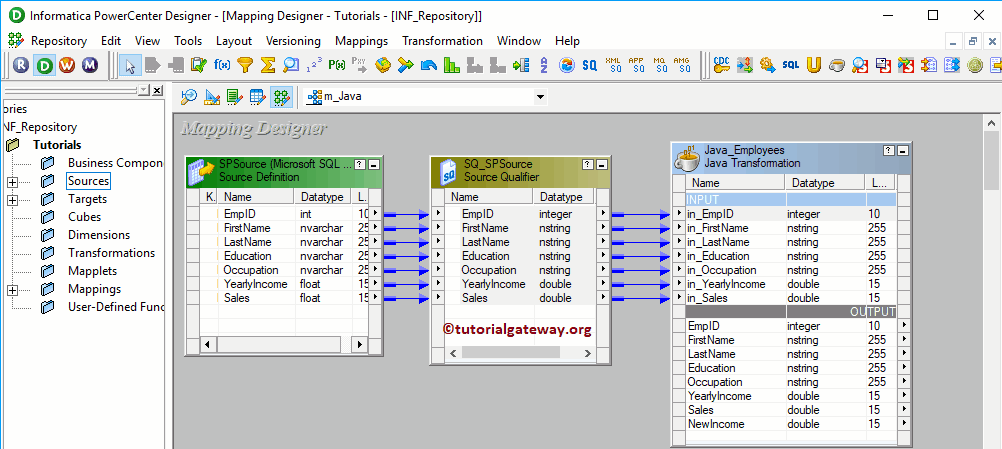1002x449 pixels.
Task: Expand the Mappings folder node
Action: (12, 290)
